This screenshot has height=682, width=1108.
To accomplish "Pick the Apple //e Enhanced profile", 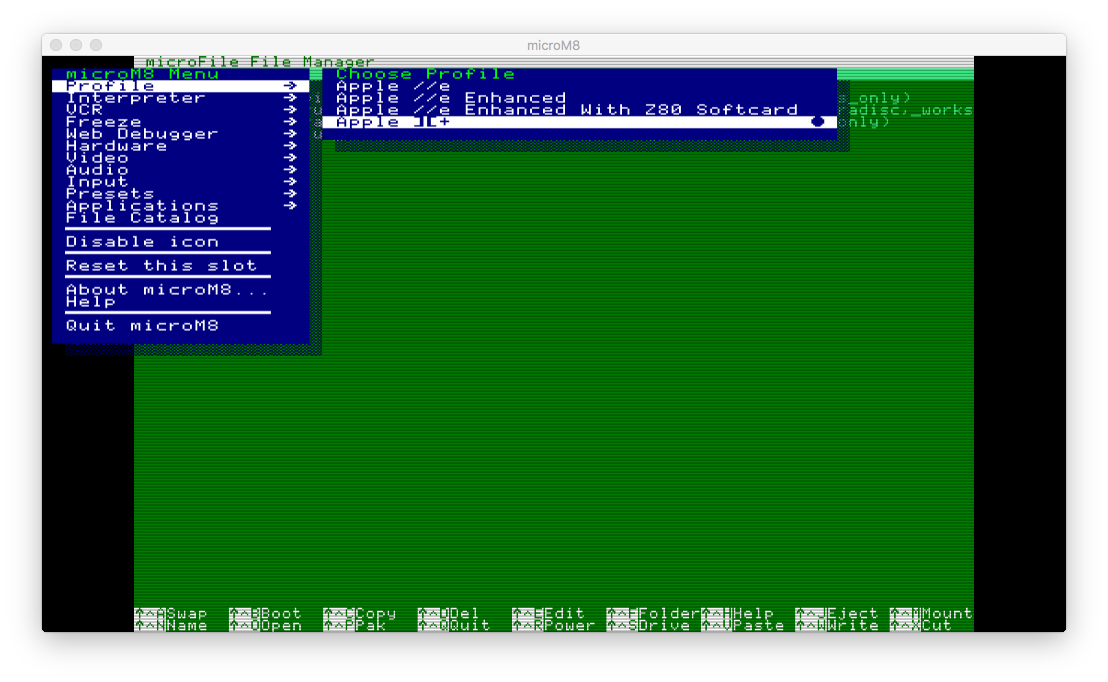I will 450,98.
